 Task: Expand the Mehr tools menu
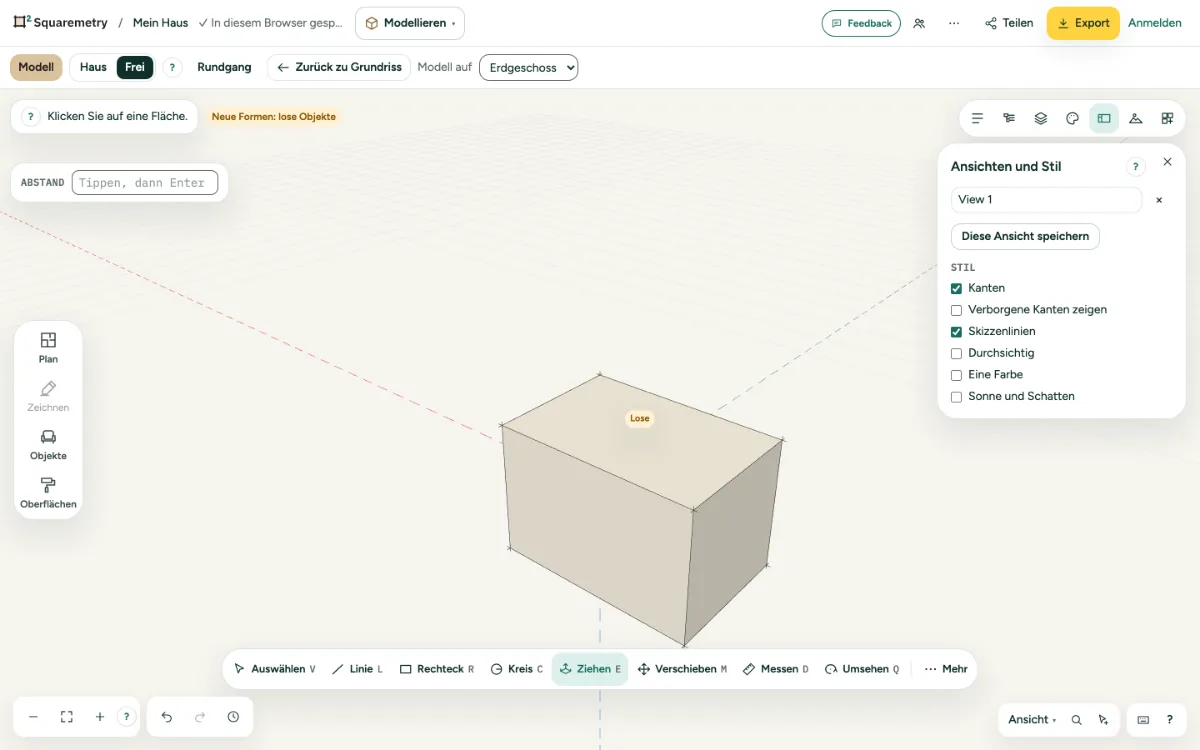tap(946, 669)
